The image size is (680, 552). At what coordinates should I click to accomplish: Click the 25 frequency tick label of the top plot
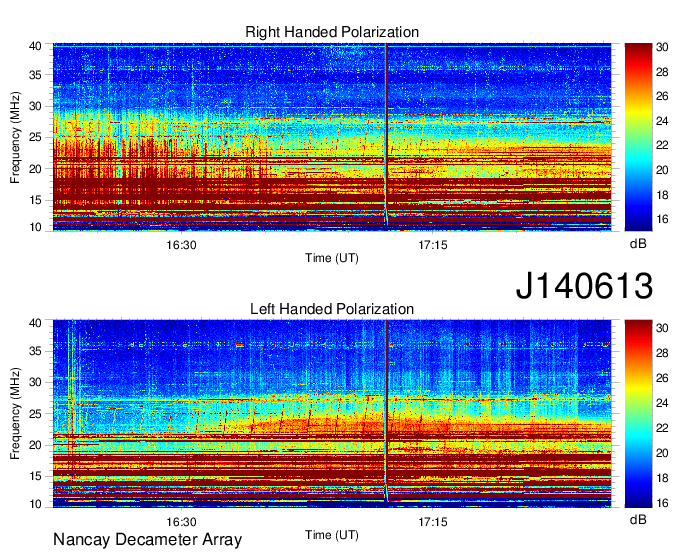click(x=36, y=138)
